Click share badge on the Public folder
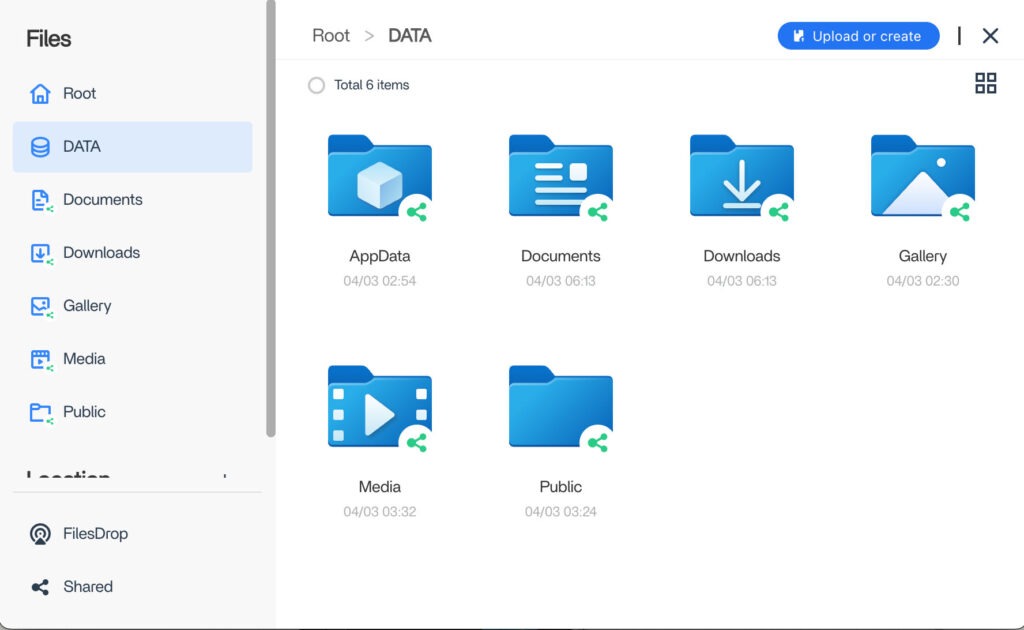Viewport: 1024px width, 630px height. point(598,442)
